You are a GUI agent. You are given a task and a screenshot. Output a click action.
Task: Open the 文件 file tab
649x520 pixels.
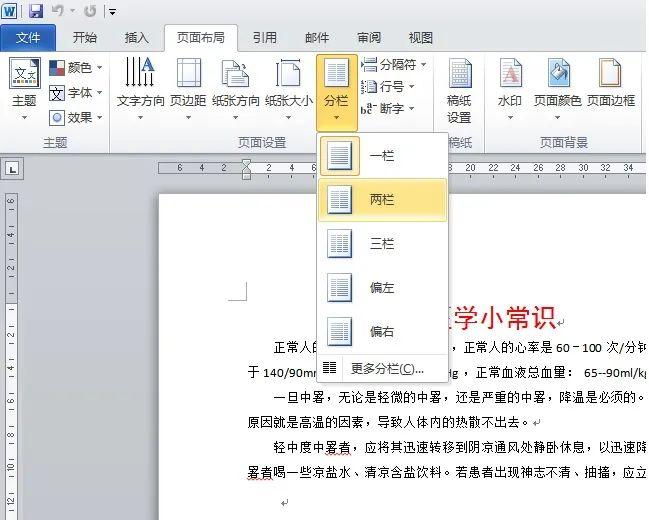(29, 38)
